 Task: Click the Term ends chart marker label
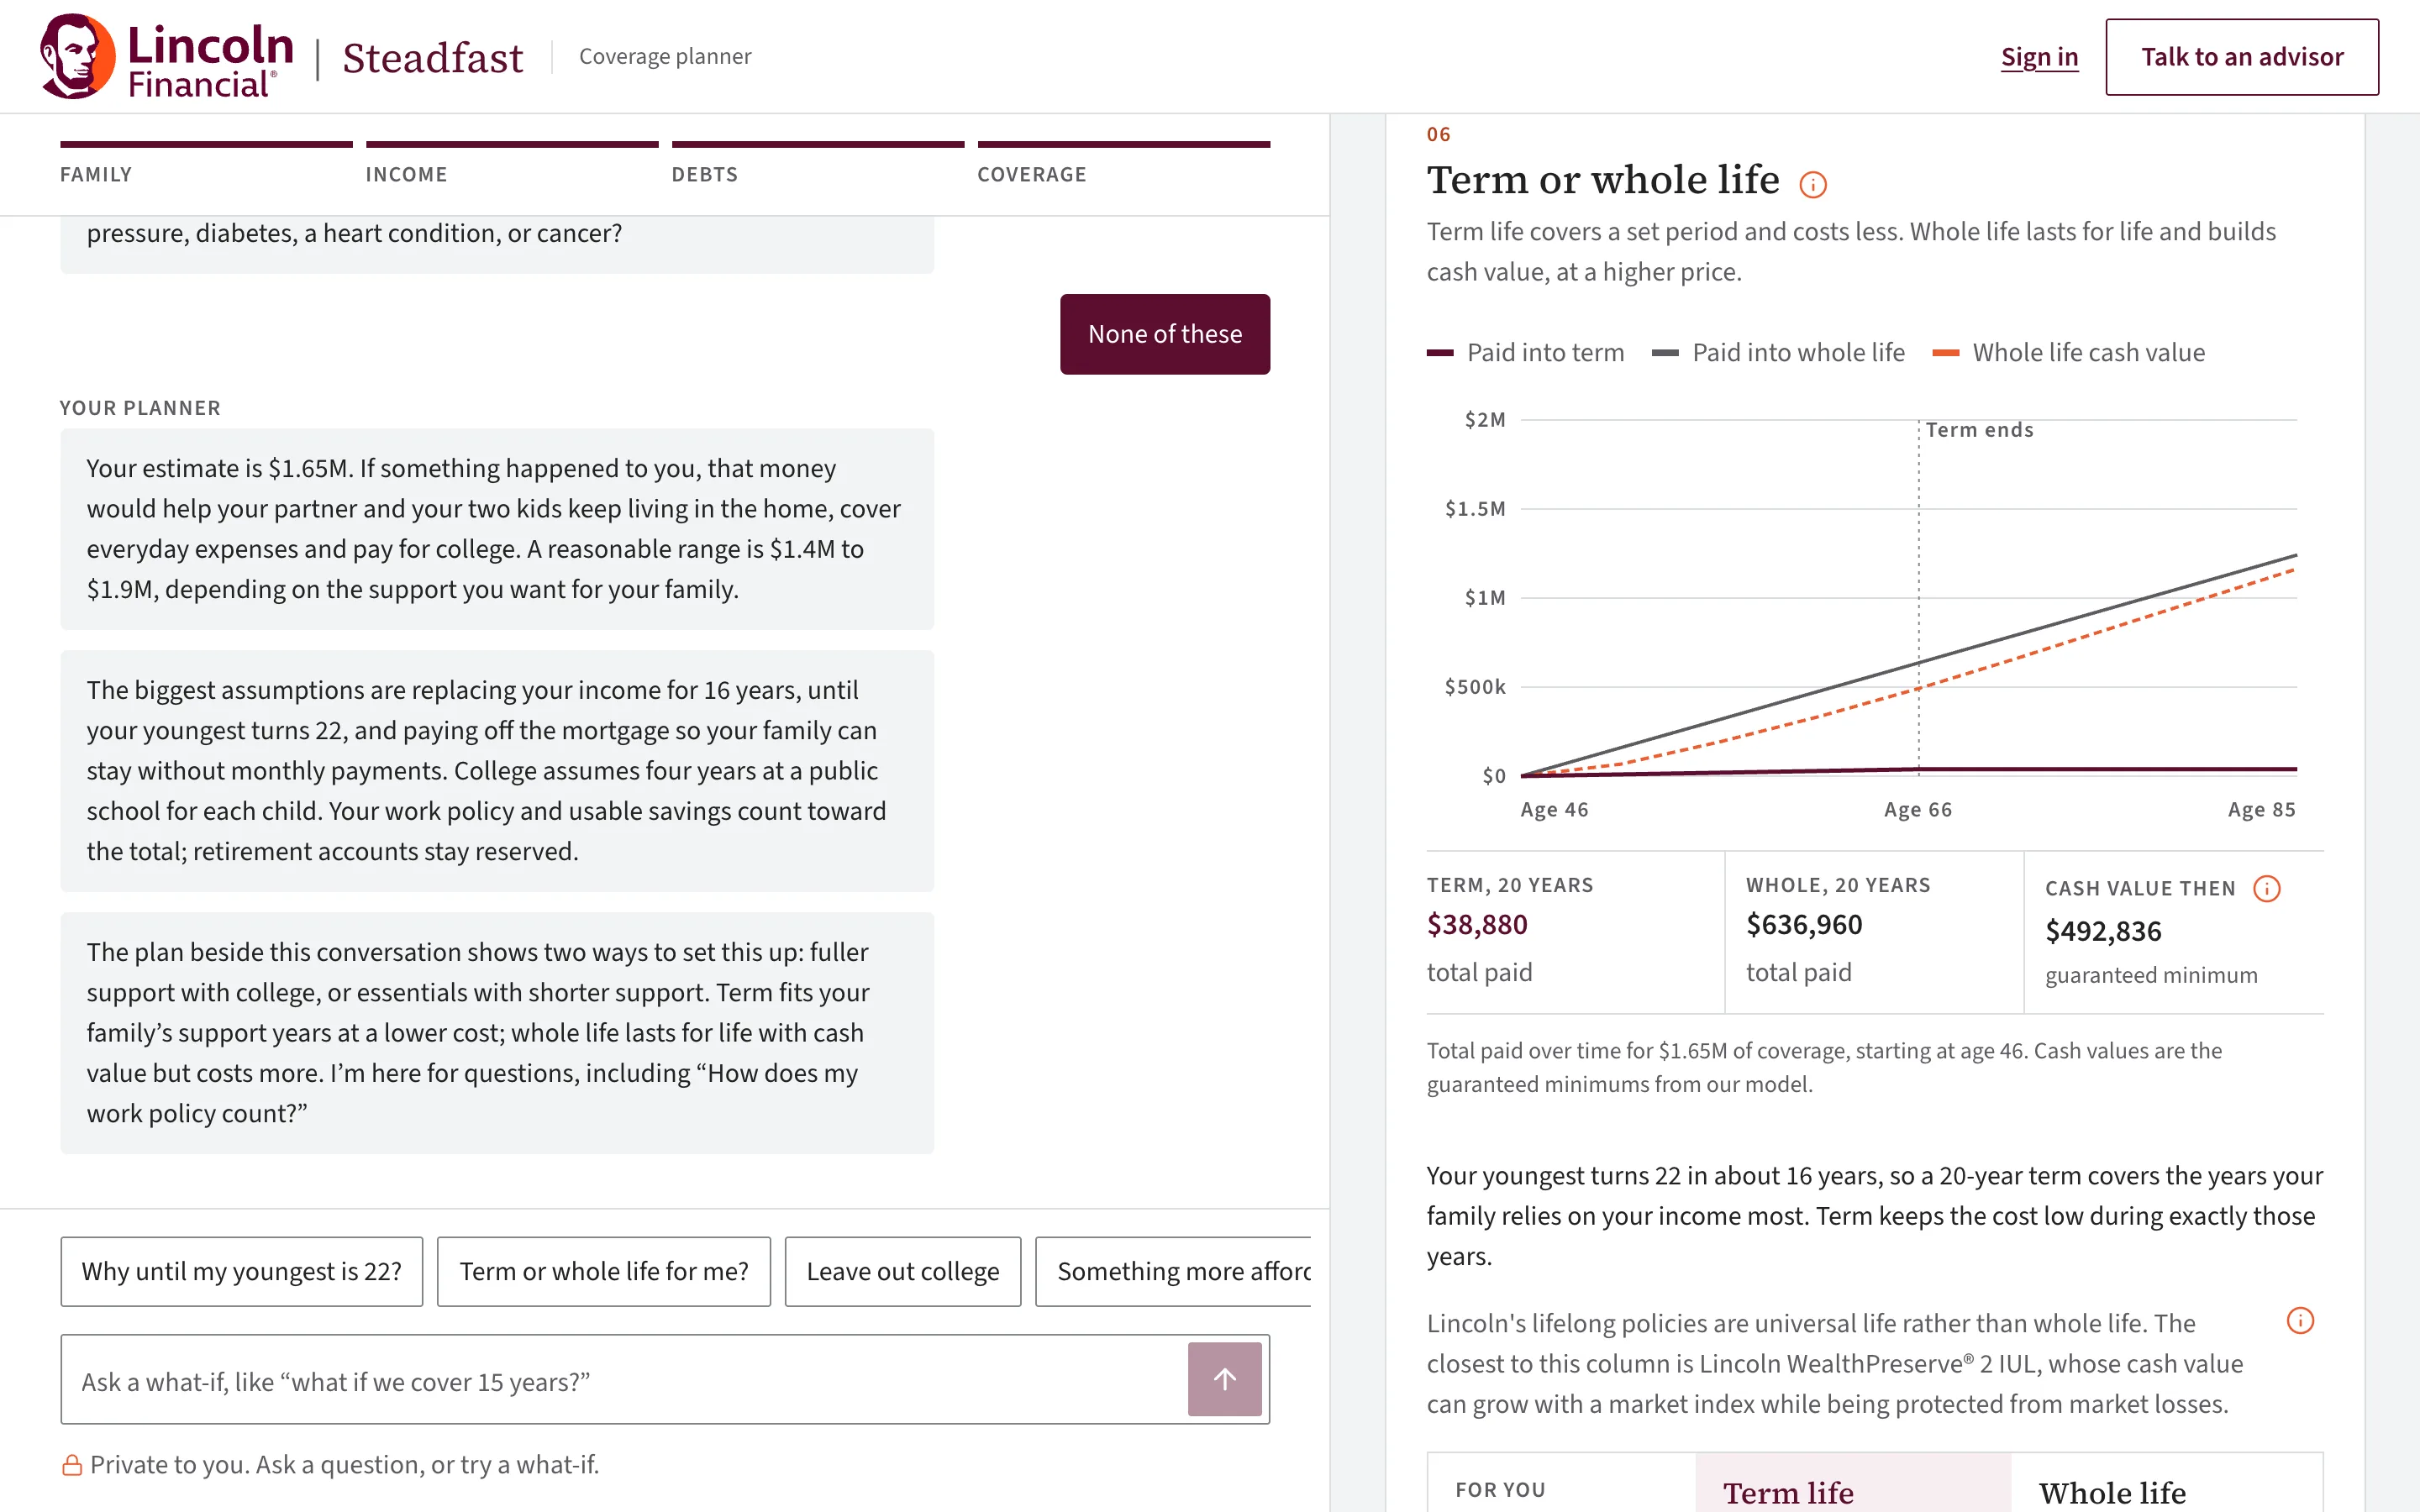[x=1979, y=430]
